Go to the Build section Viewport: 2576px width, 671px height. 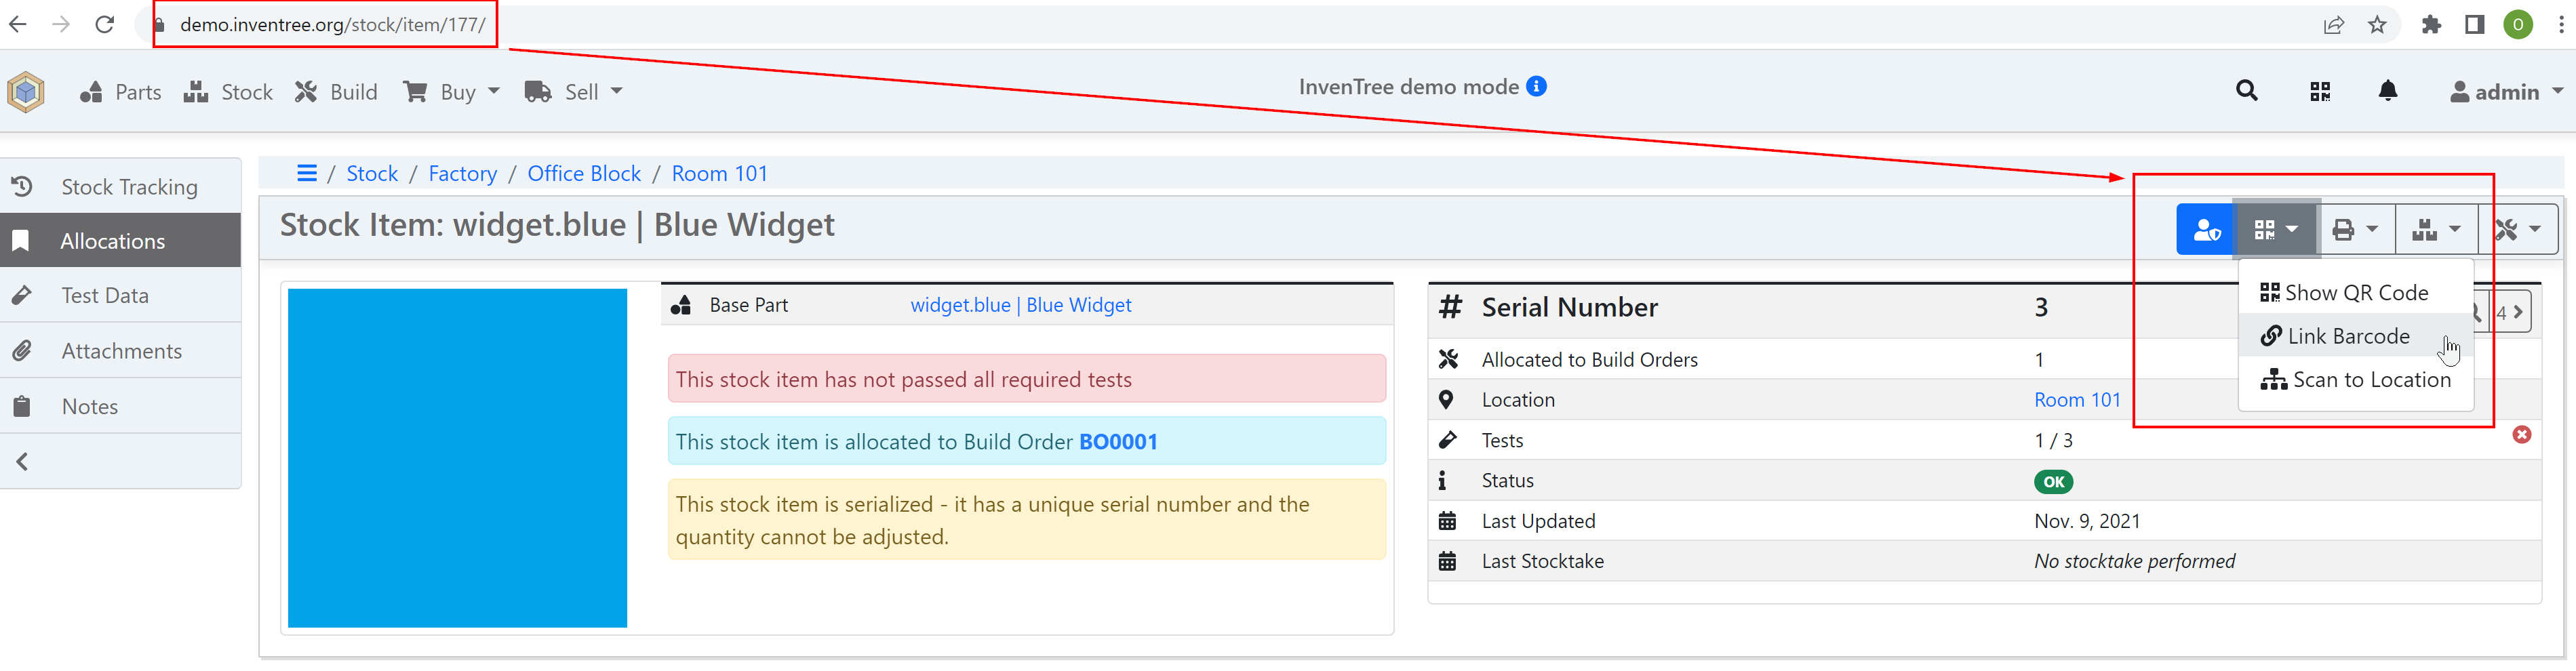point(336,92)
